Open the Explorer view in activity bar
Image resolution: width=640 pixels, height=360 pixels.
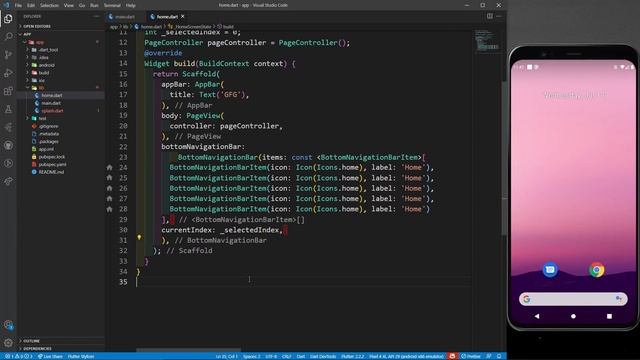pos(8,19)
